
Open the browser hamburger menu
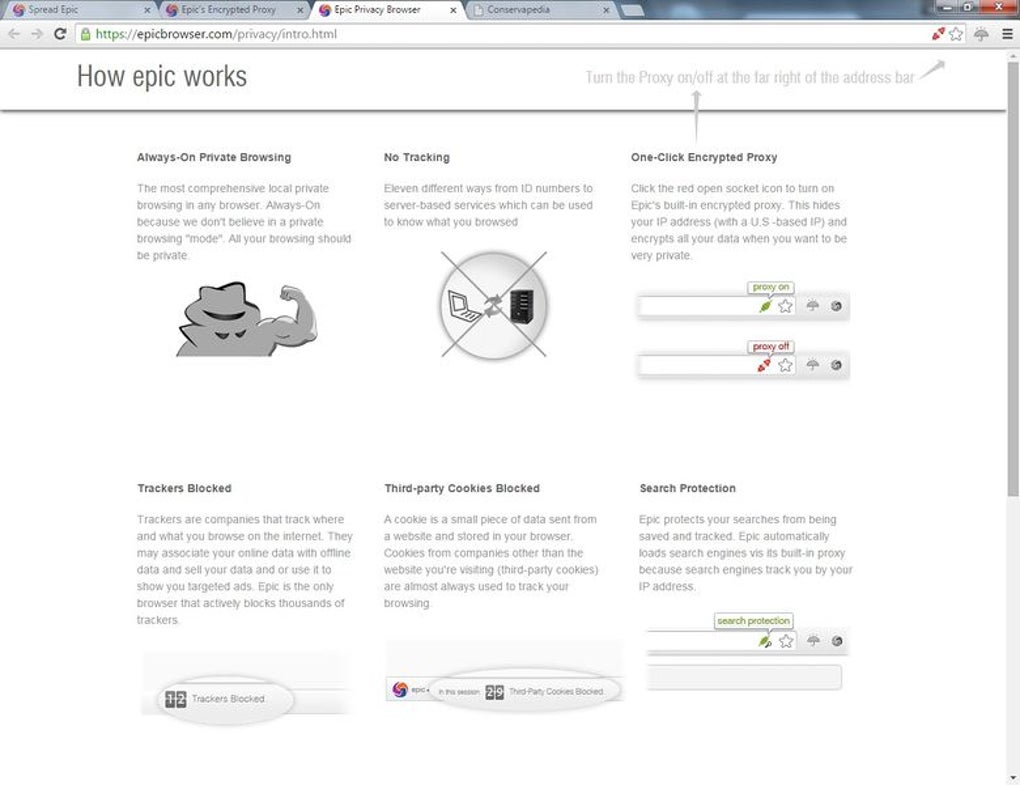[x=1007, y=34]
